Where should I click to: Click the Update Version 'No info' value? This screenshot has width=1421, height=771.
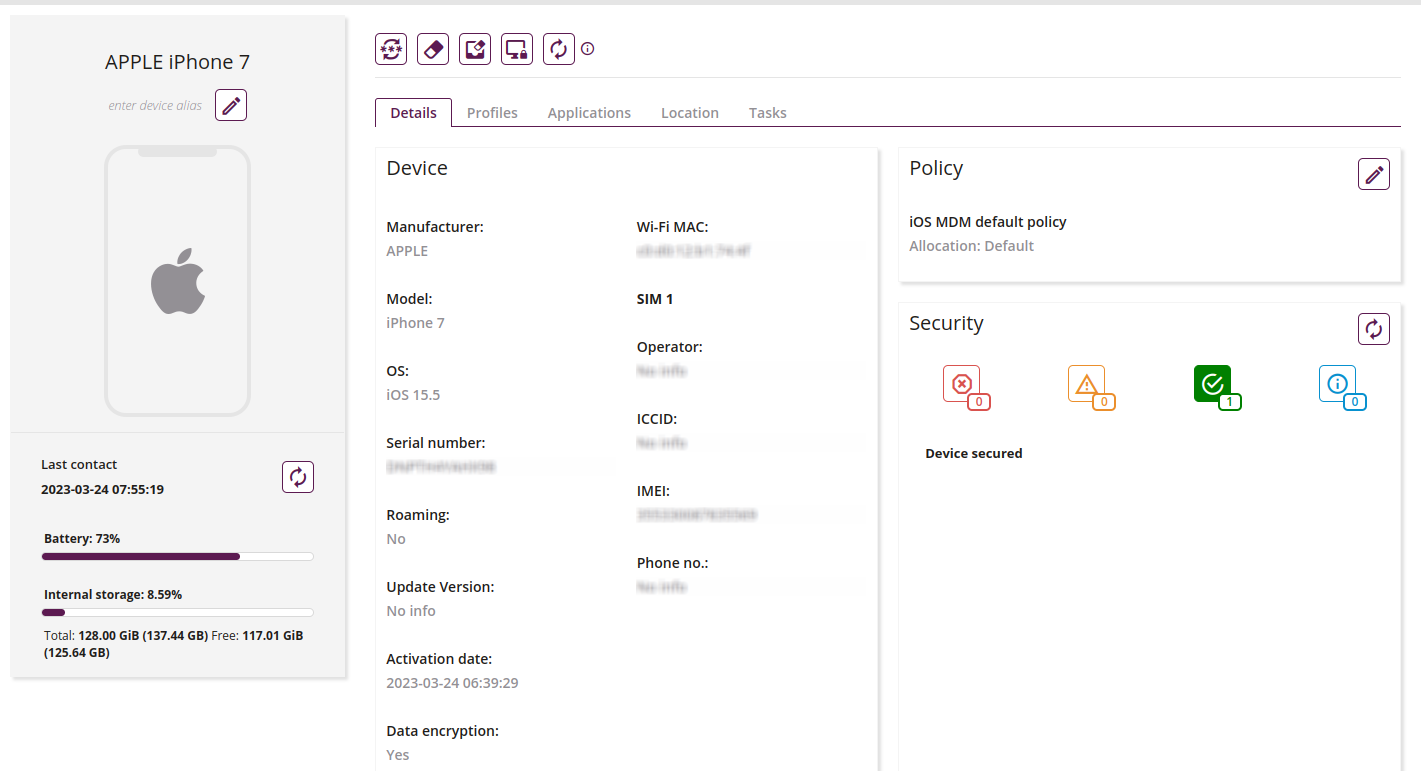pyautogui.click(x=411, y=611)
